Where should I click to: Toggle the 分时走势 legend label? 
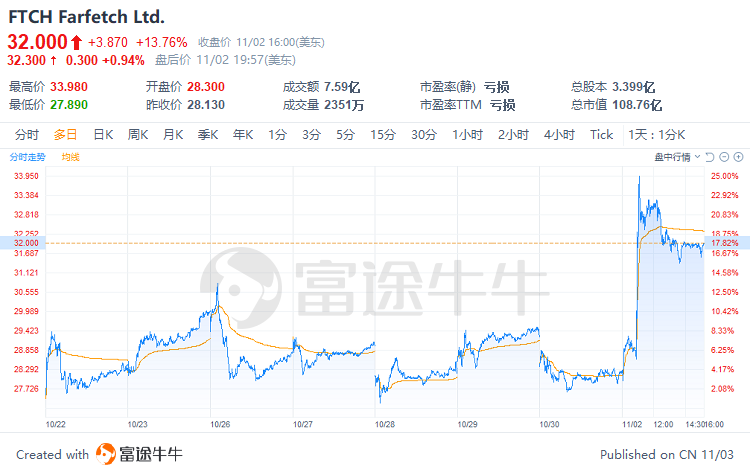tap(27, 157)
